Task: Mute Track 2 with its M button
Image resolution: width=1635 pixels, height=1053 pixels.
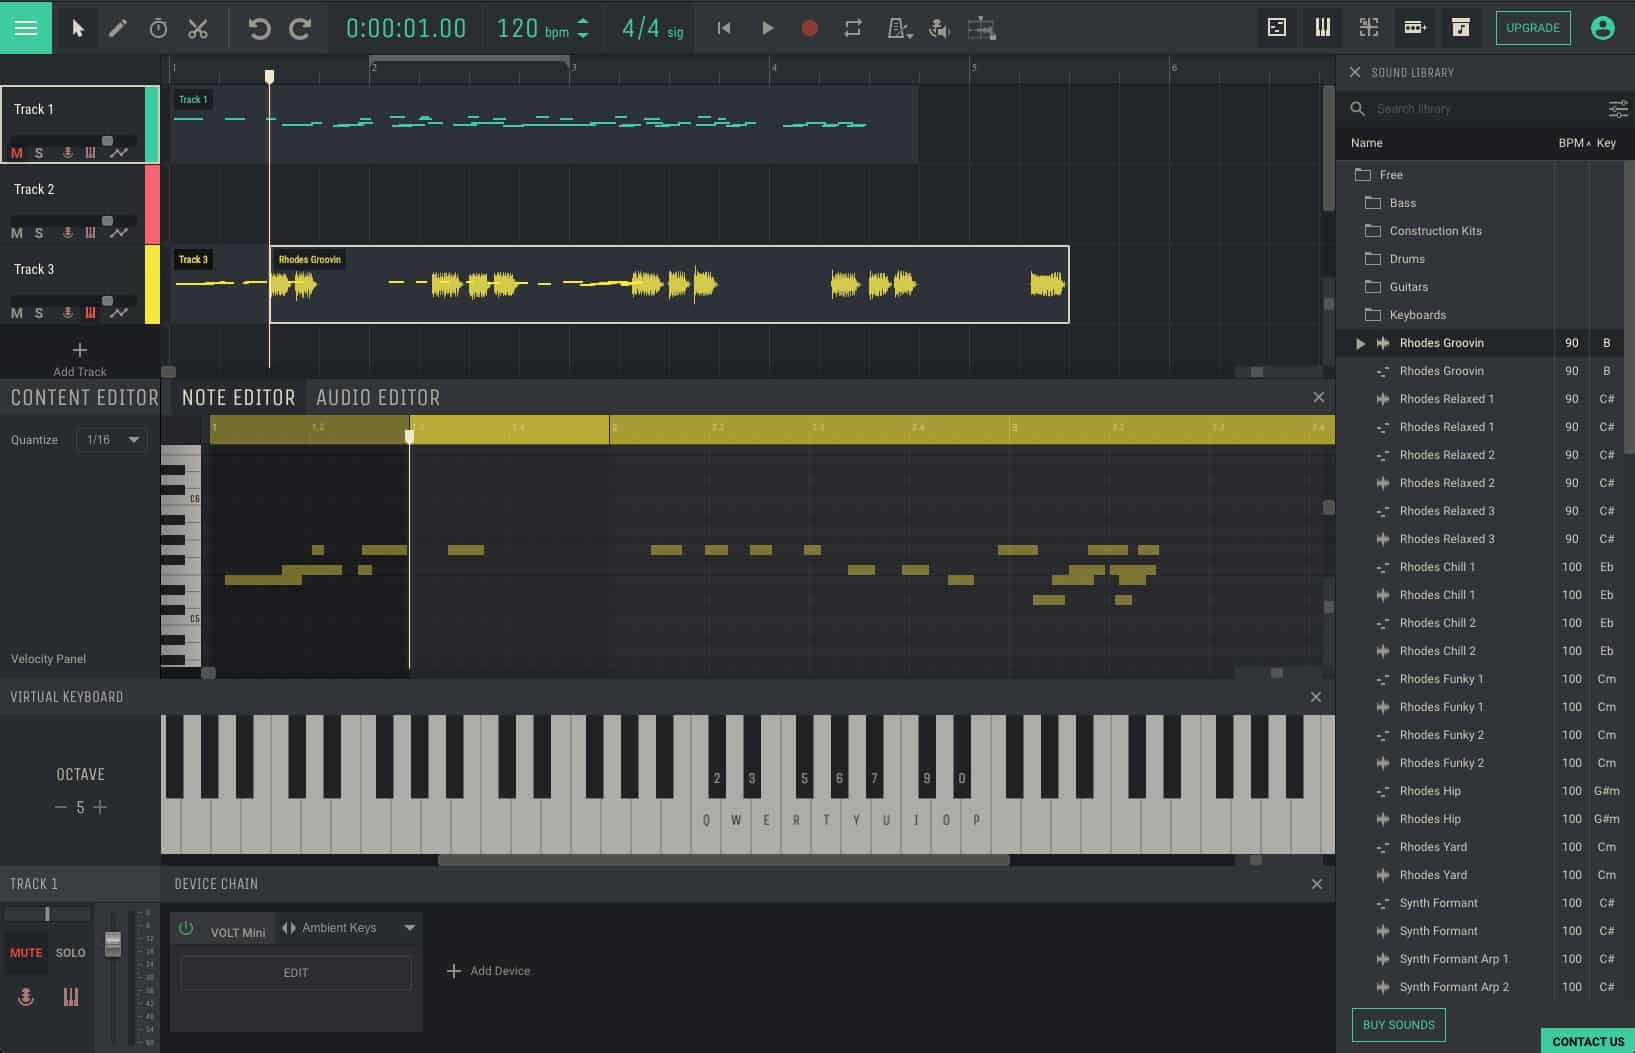Action: pyautogui.click(x=16, y=232)
